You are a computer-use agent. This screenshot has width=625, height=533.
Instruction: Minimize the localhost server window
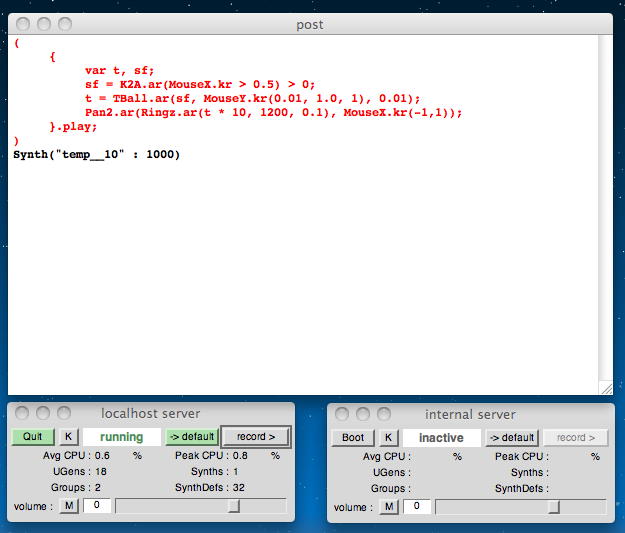(x=43, y=413)
